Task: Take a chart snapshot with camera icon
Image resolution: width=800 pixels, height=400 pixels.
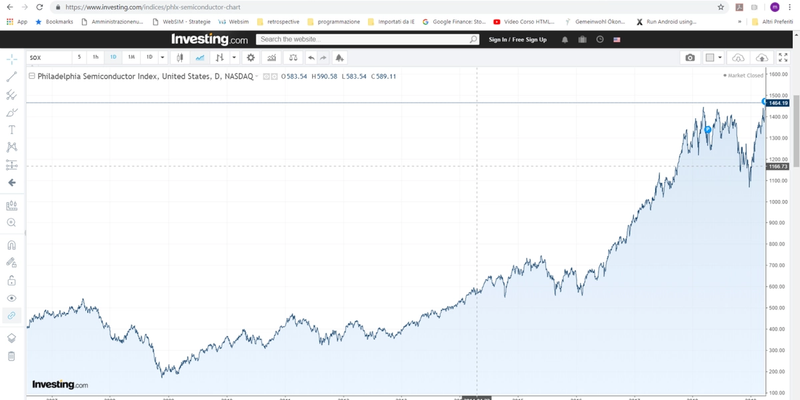Action: 690,58
